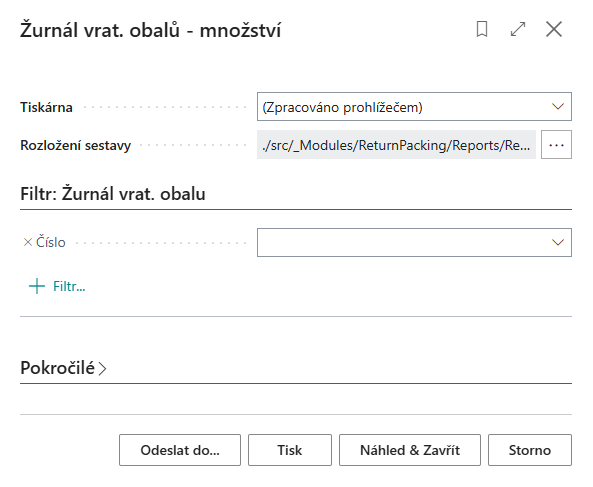Viewport: 593px width, 487px height.
Task: Expand the Pokročilé section
Action: pos(64,368)
